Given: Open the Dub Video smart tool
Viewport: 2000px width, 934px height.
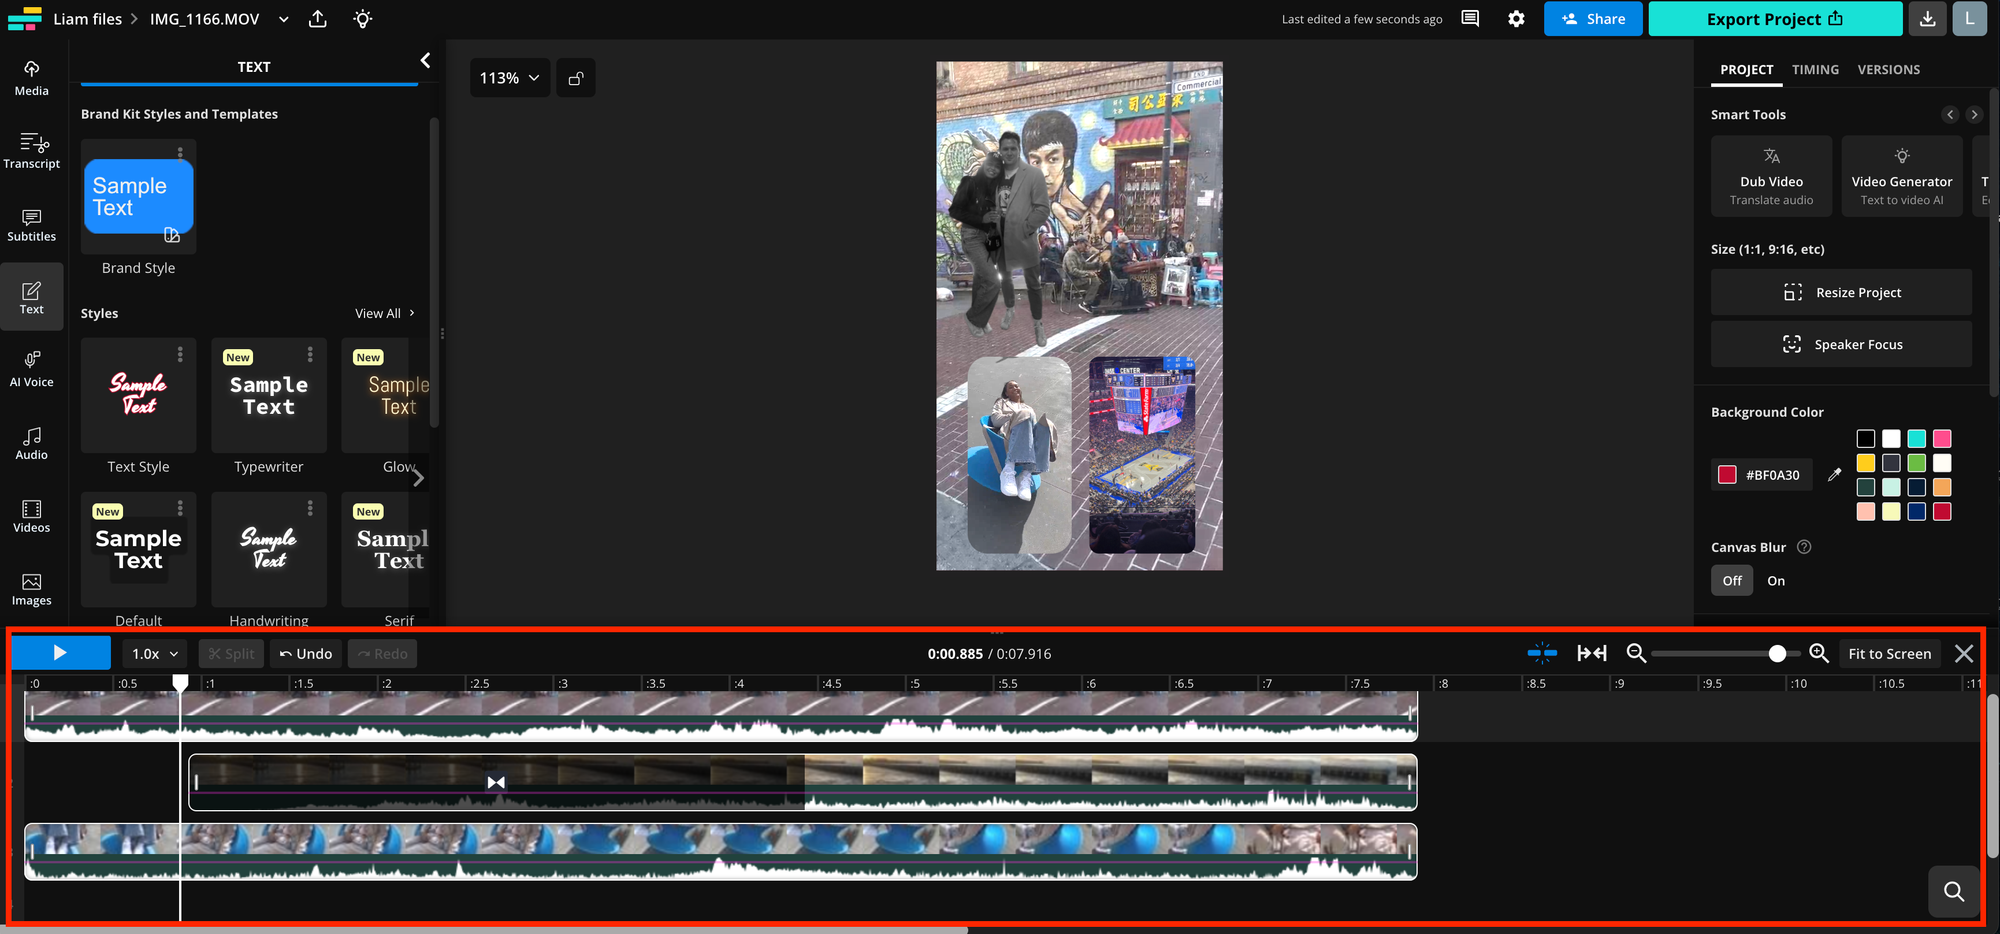Looking at the screenshot, I should (x=1771, y=176).
